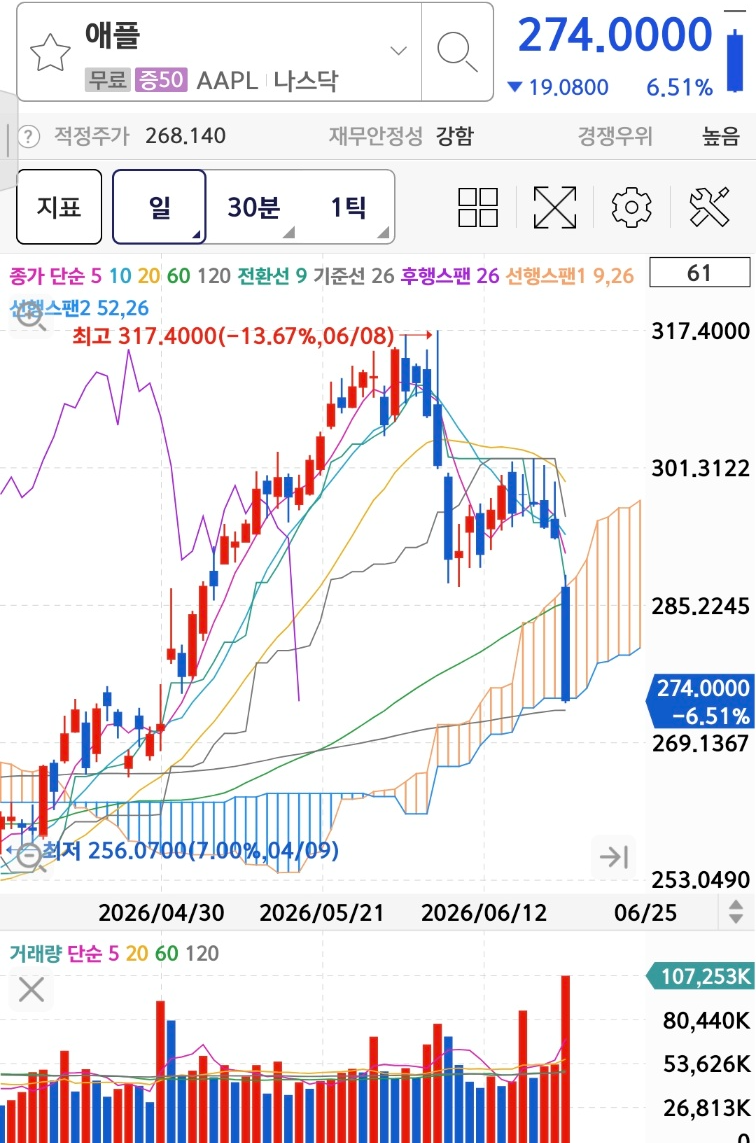
Task: Tap the 경쟁우위 높음 label
Action: [659, 136]
